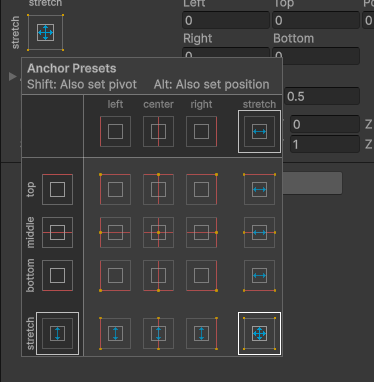Click the 'Bottom' field label
Viewport: 374px width, 382px height.
tap(293, 39)
